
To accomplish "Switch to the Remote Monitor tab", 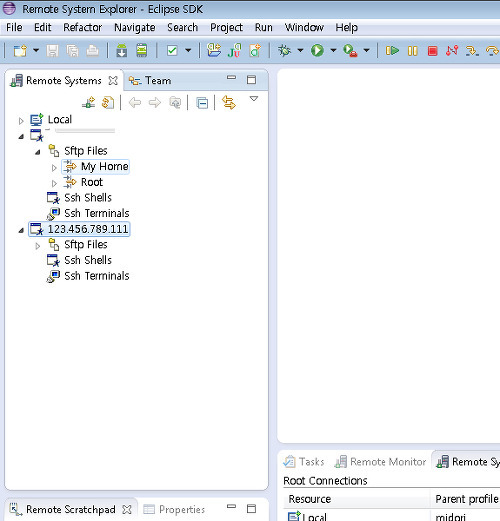I will pos(381,462).
